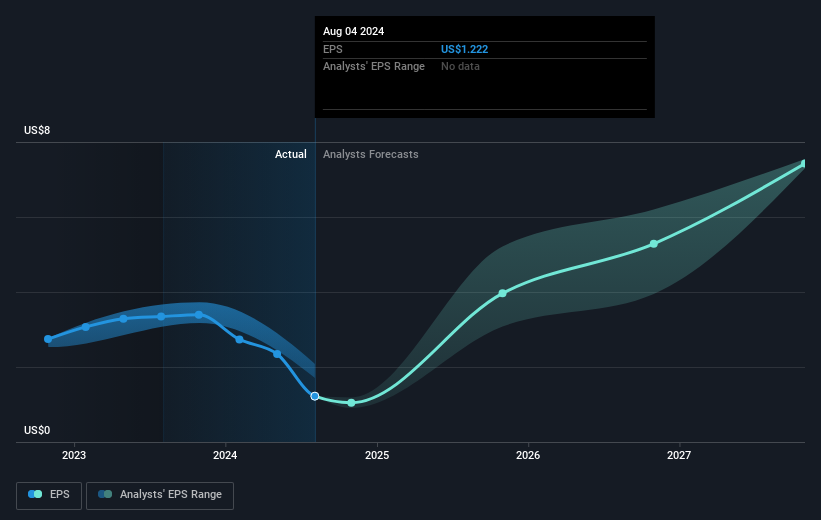The image size is (821, 520).
Task: Click the 'Analysts' EPS Range' tooltip row label
Action: (x=374, y=67)
